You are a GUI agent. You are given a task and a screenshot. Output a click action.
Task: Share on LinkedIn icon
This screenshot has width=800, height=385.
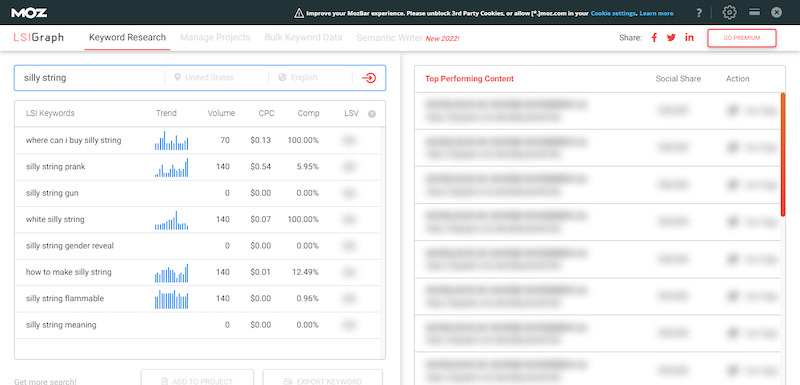tap(689, 38)
